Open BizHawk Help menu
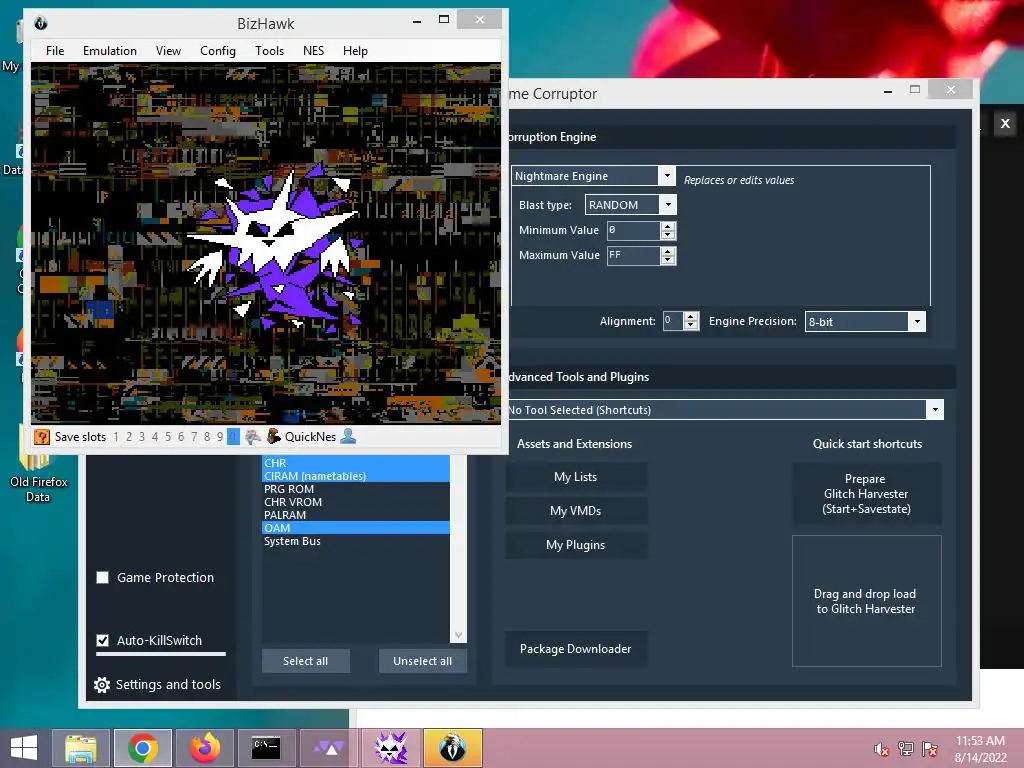The image size is (1024, 768). [355, 51]
